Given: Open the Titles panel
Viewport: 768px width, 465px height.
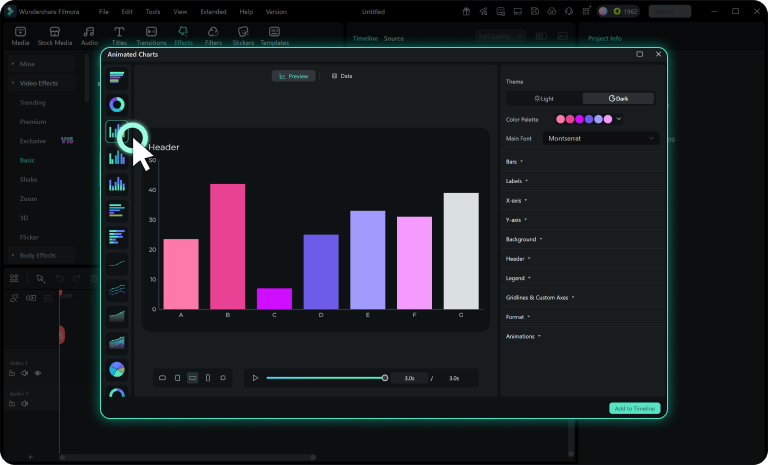Looking at the screenshot, I should pyautogui.click(x=119, y=36).
